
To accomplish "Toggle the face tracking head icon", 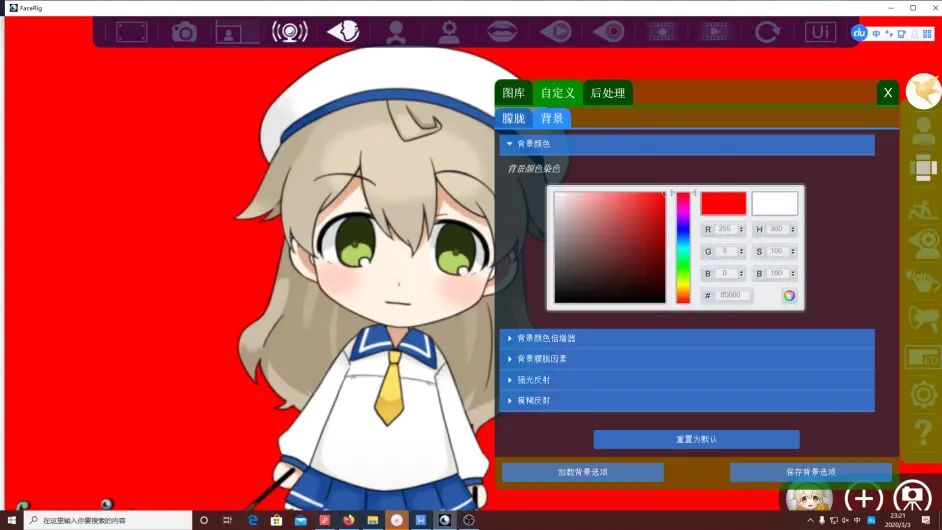I will click(x=343, y=31).
